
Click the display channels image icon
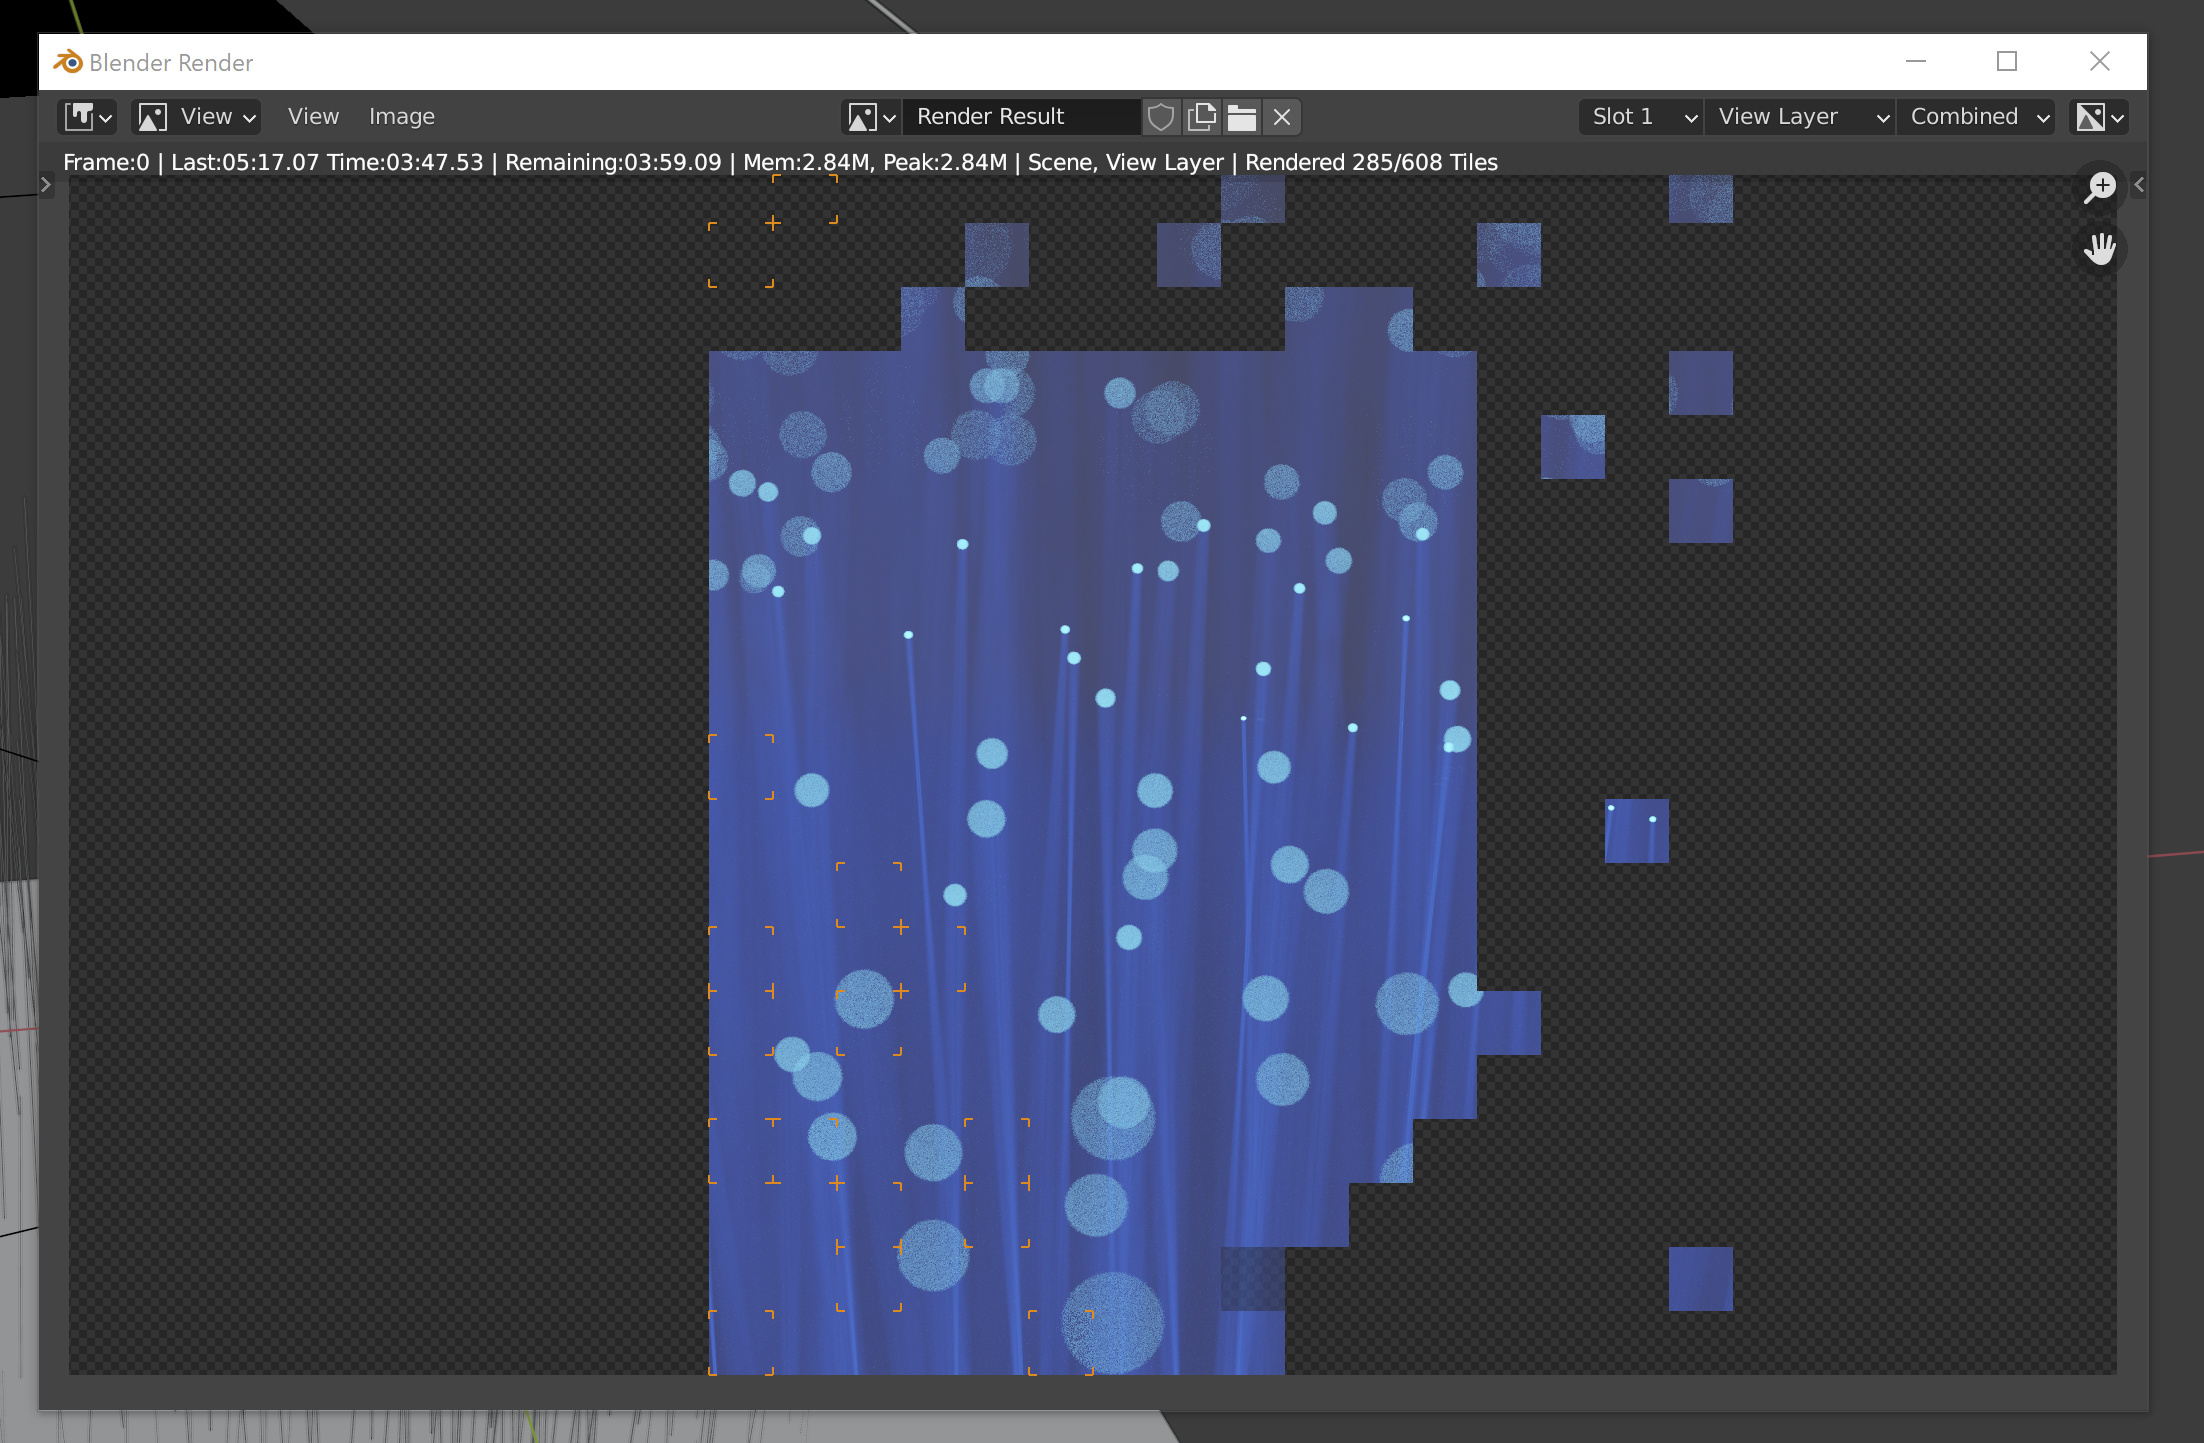click(x=2092, y=116)
